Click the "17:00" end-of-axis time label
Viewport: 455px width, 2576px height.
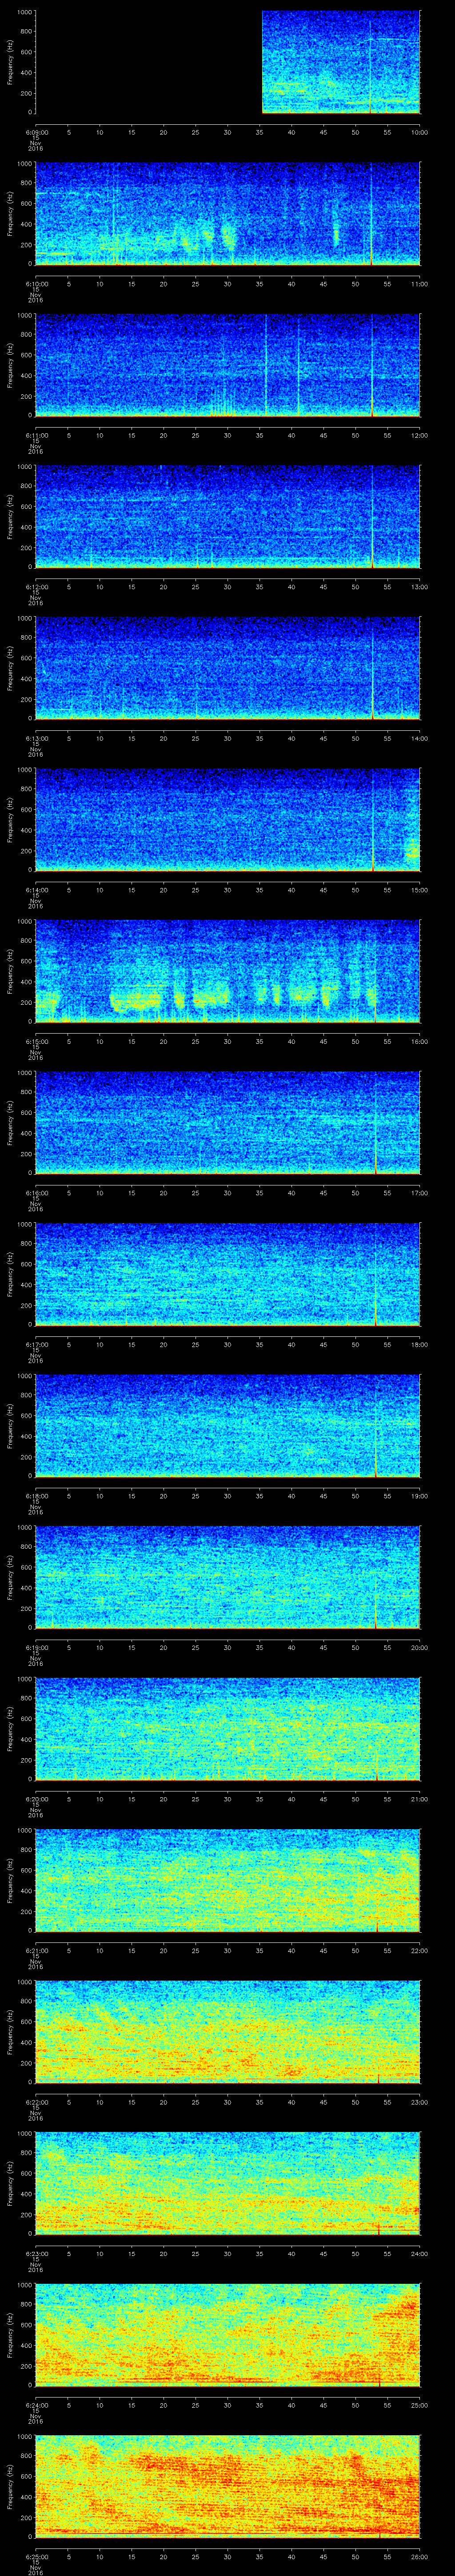pyautogui.click(x=420, y=1193)
